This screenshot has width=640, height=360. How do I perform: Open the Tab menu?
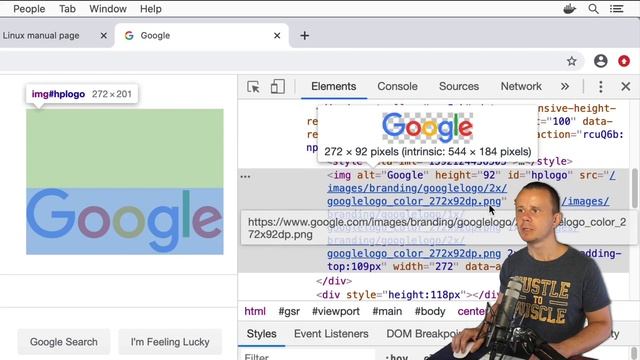pos(67,9)
